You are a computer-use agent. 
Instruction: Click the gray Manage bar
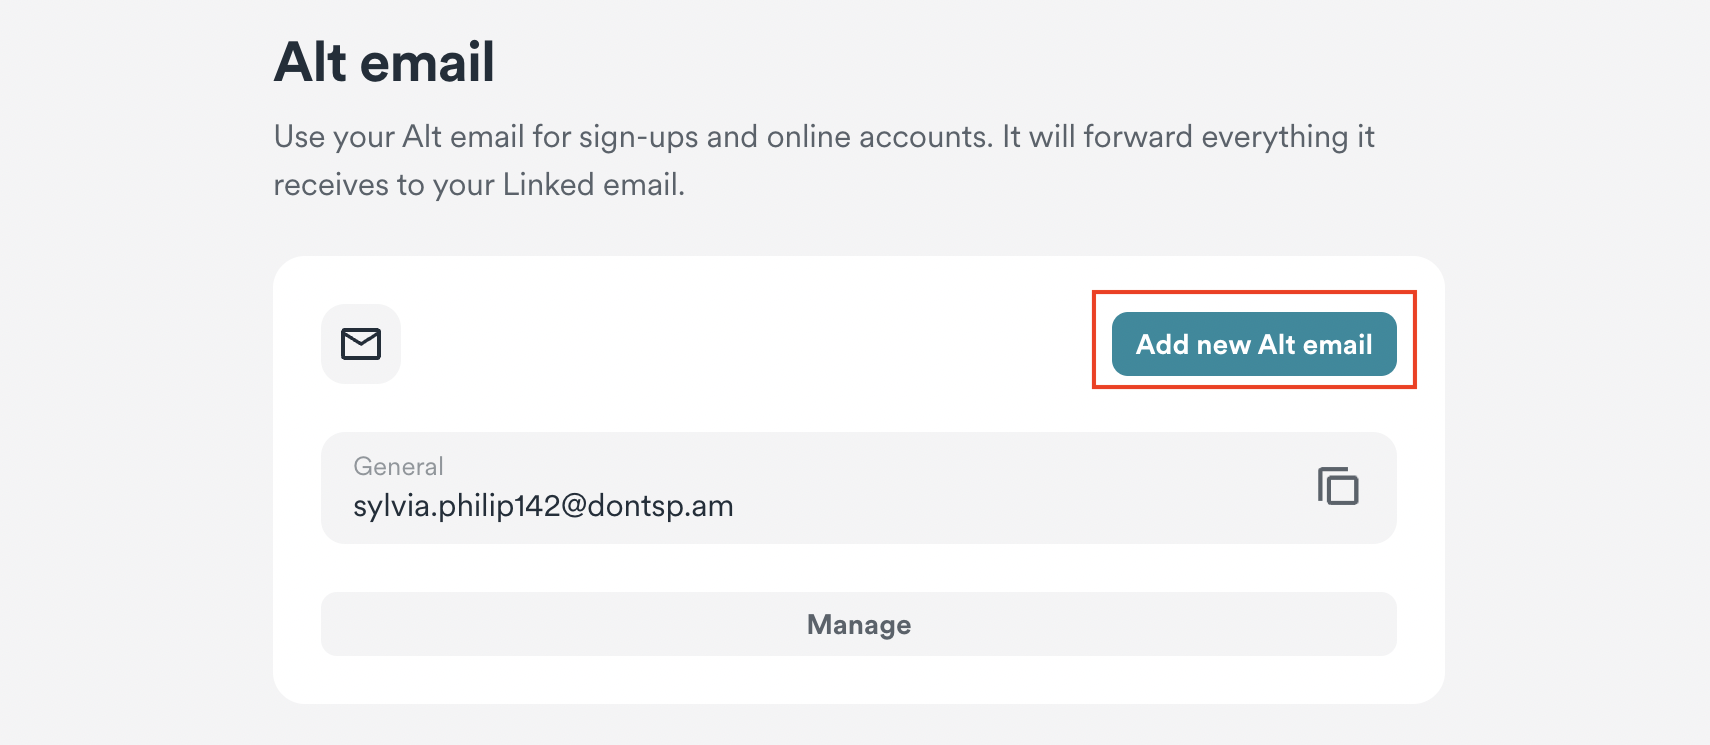pos(858,624)
